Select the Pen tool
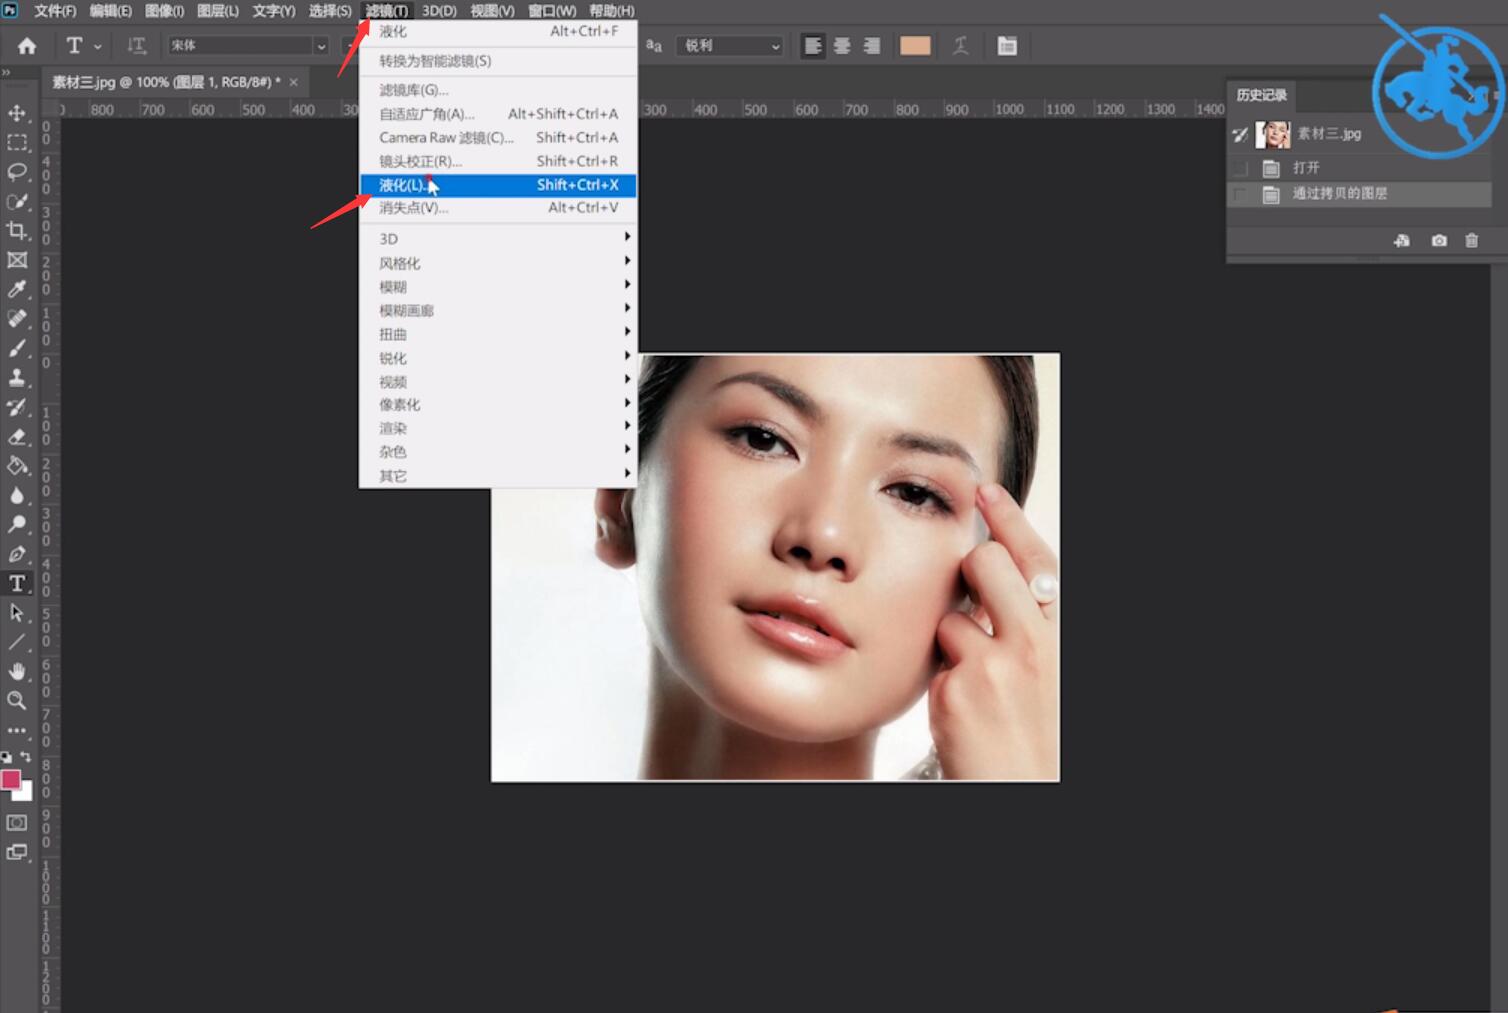 [x=17, y=554]
